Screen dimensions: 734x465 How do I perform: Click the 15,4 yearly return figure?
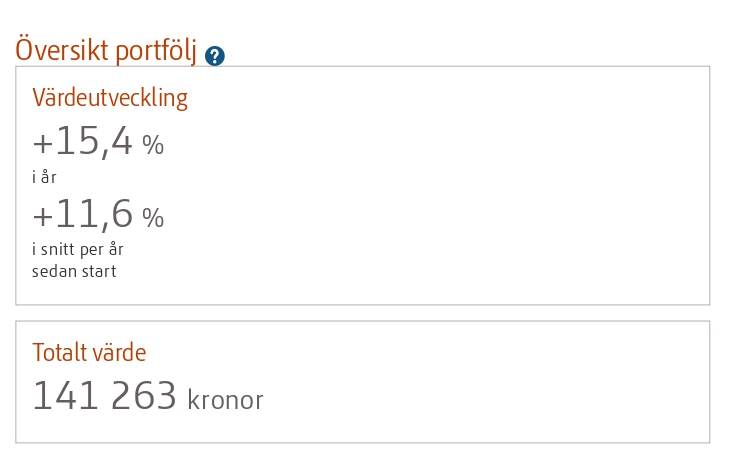[94, 141]
